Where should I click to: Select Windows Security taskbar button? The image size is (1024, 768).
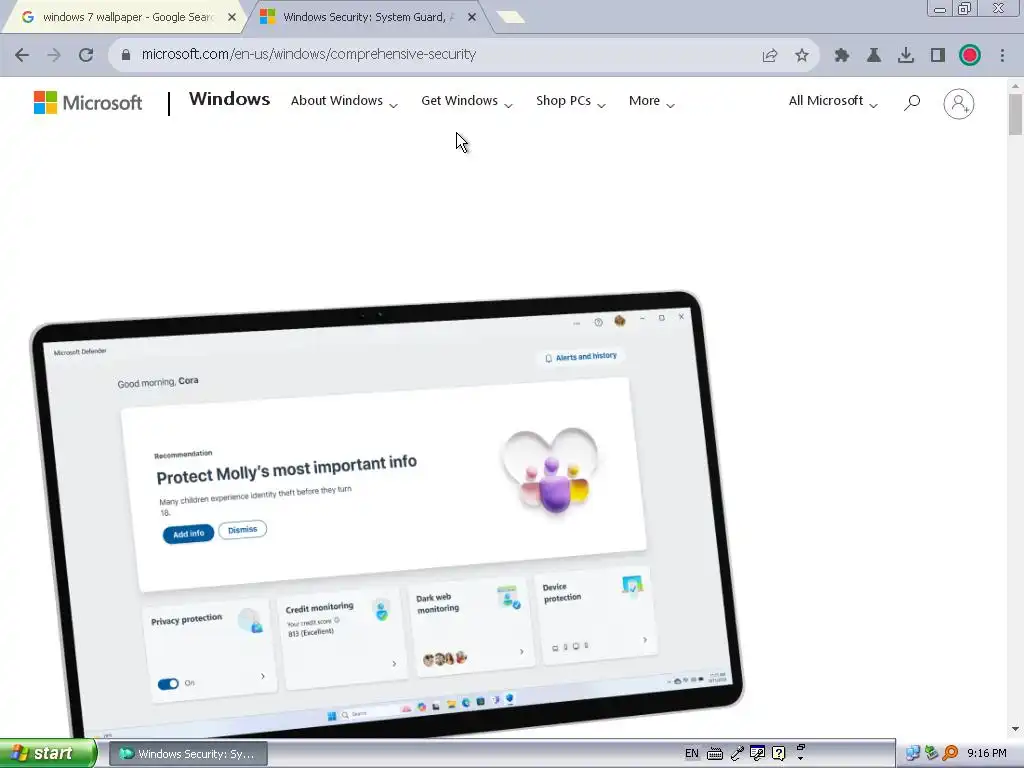click(188, 754)
